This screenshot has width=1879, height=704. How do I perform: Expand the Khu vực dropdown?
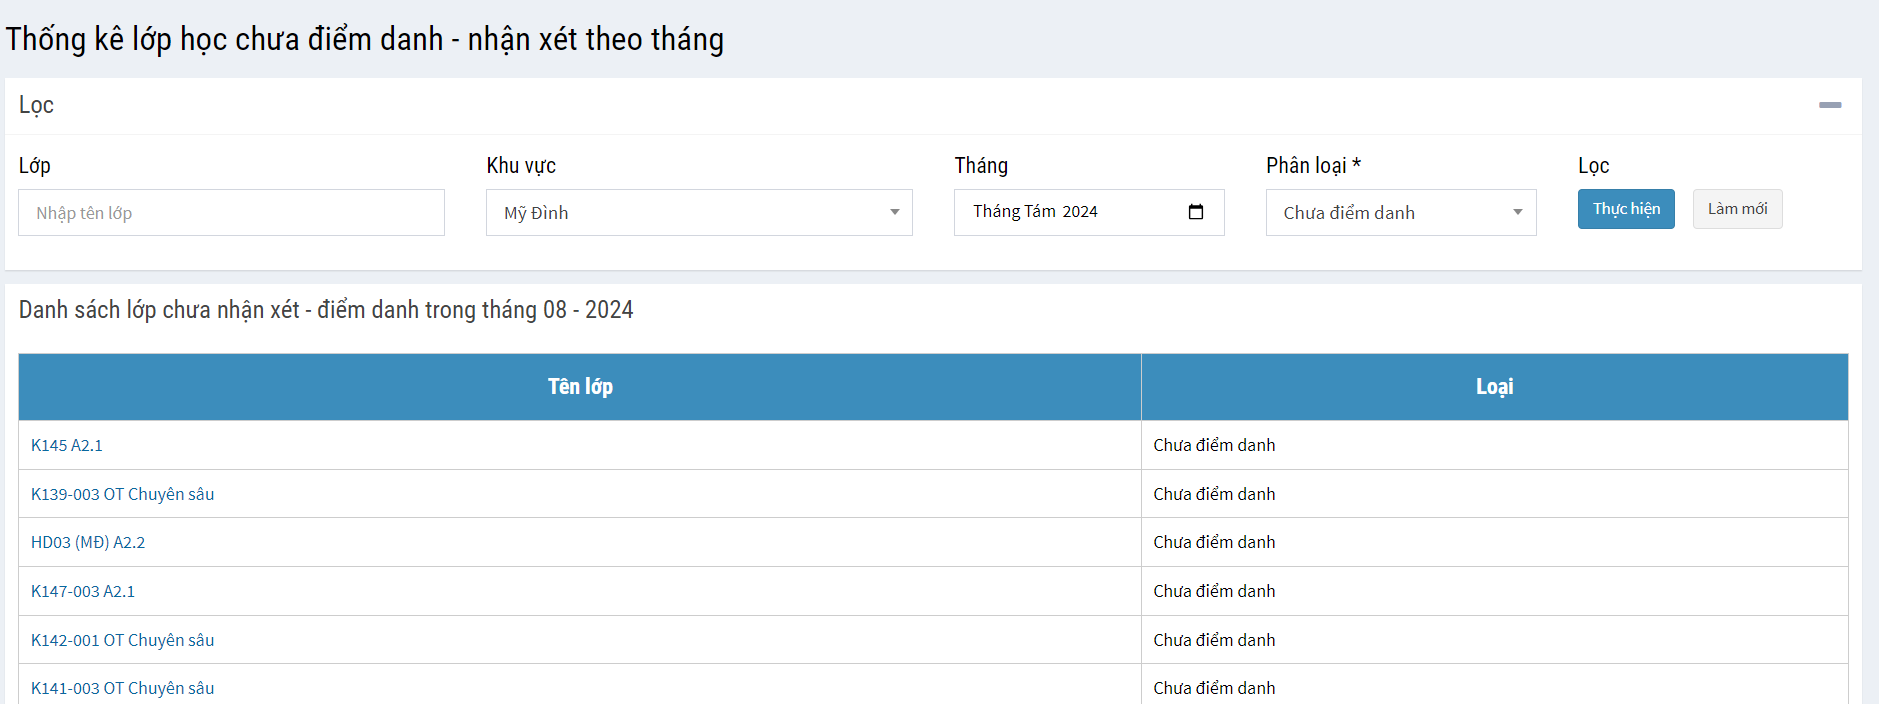[698, 213]
